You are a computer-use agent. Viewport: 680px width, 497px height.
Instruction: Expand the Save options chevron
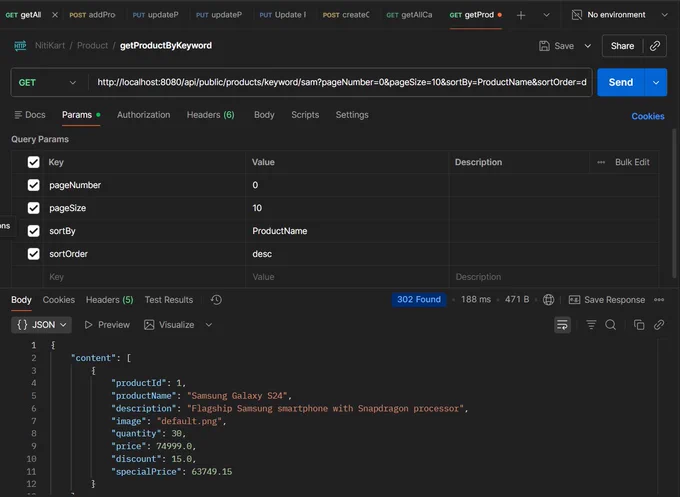588,46
